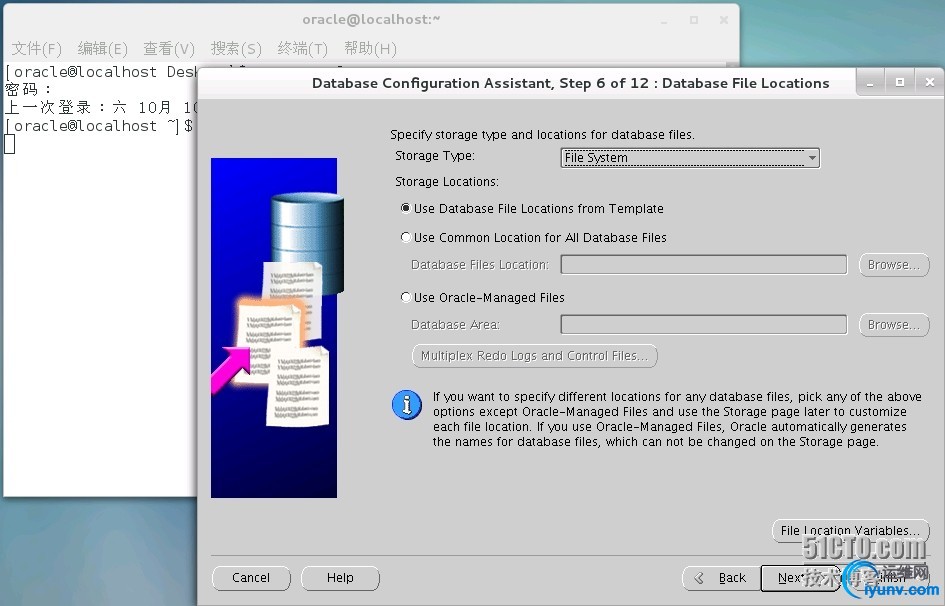
Task: Open terminal 文件(F) menu
Action: point(36,48)
